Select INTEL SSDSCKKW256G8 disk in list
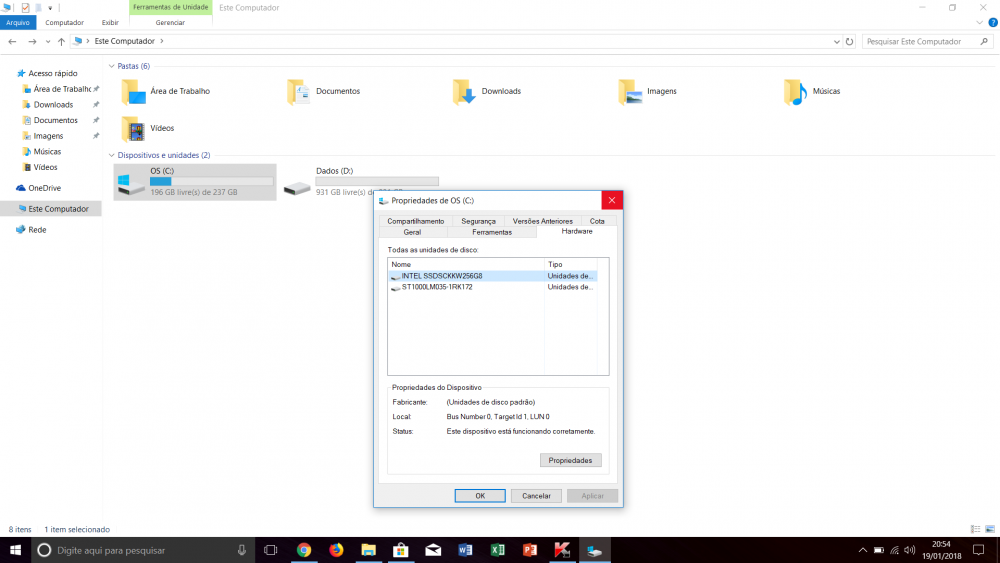This screenshot has width=1000, height=563. (x=441, y=276)
